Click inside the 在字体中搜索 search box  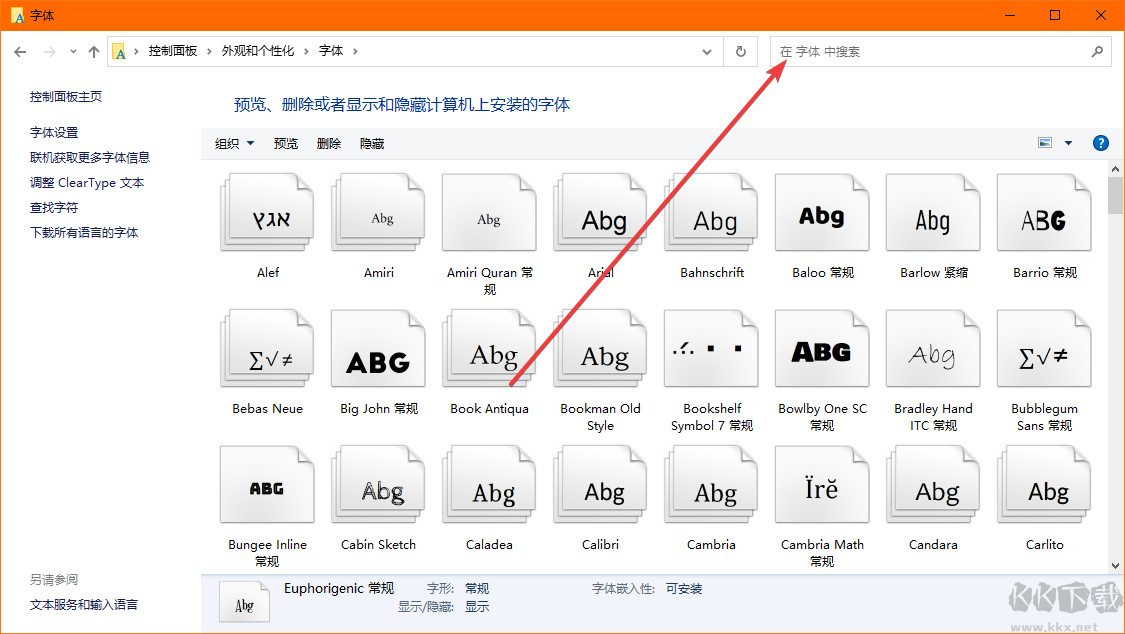point(930,51)
